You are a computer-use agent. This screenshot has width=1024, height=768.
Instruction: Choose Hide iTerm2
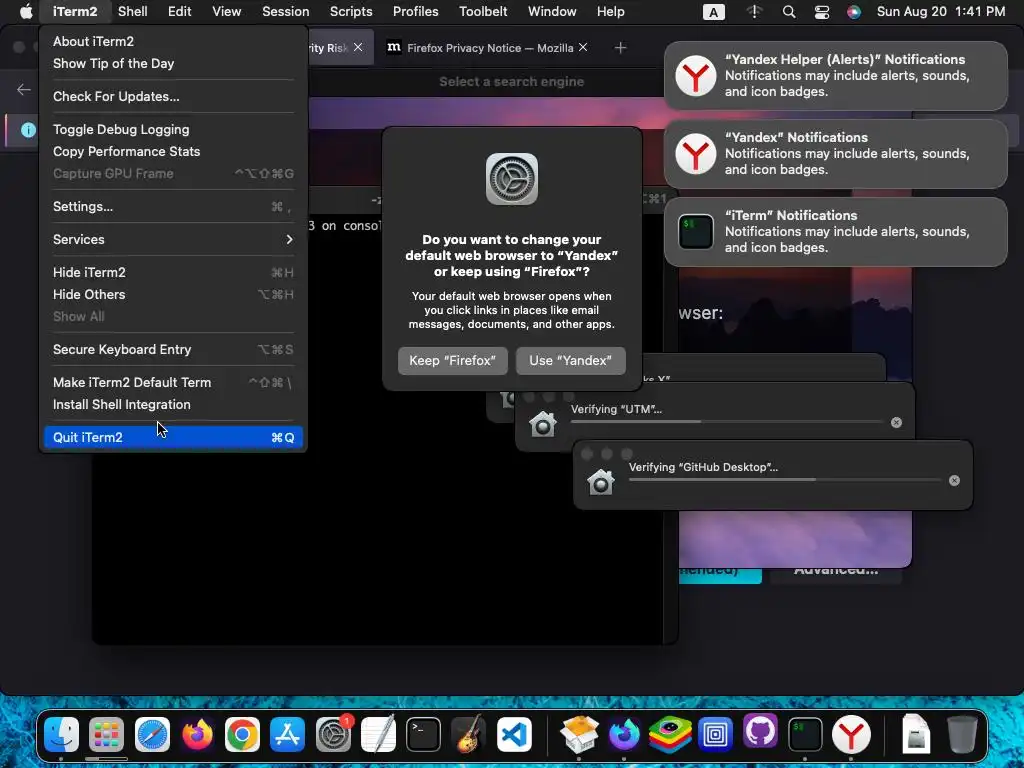pyautogui.click(x=173, y=272)
